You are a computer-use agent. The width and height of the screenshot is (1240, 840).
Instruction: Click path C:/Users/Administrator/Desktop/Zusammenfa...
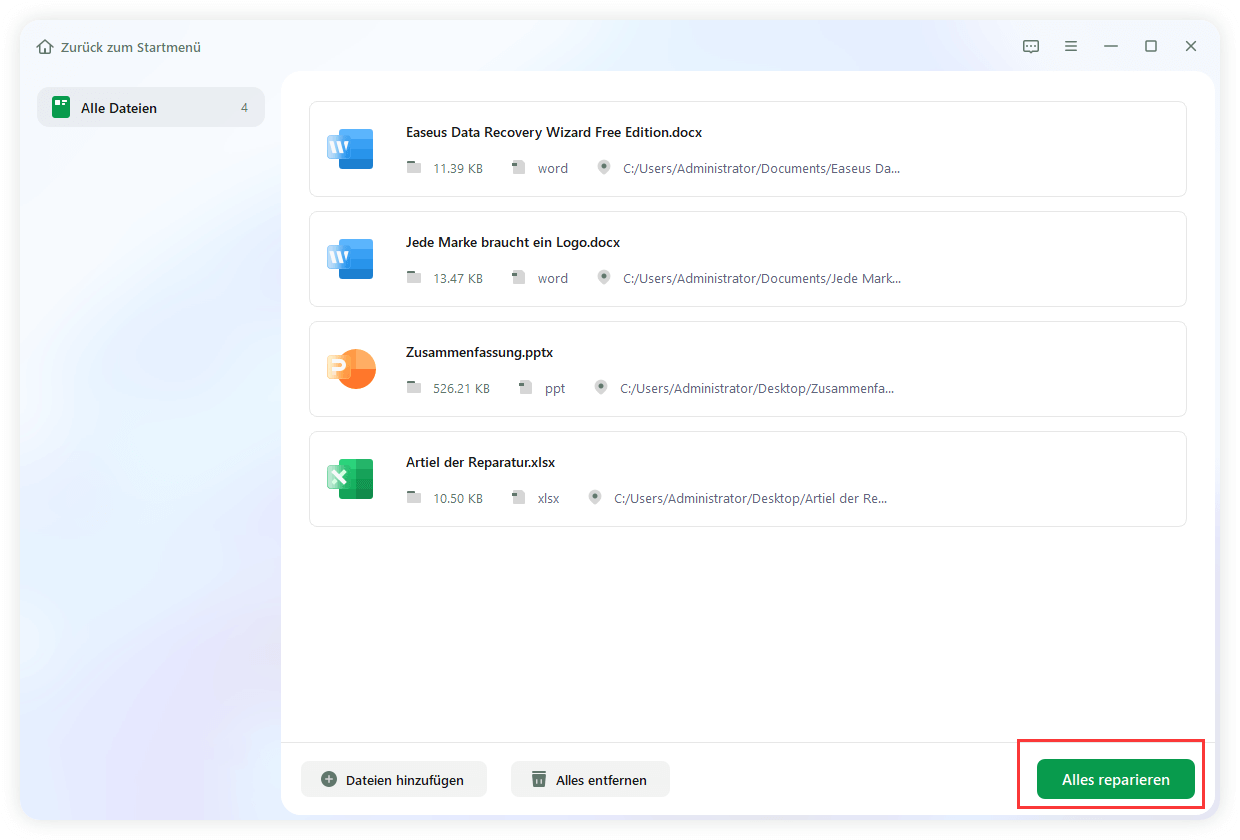click(757, 388)
